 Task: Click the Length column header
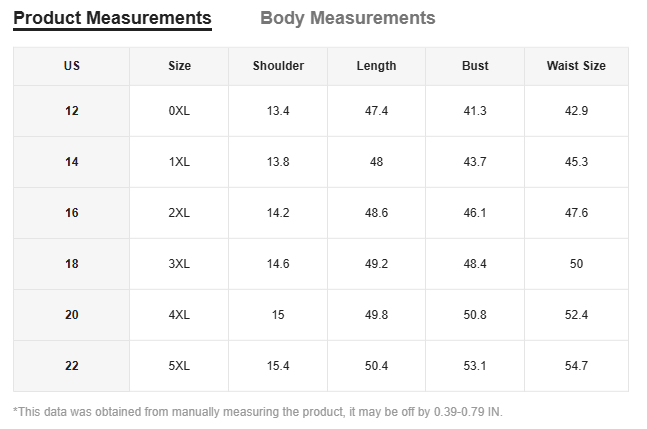tap(376, 66)
